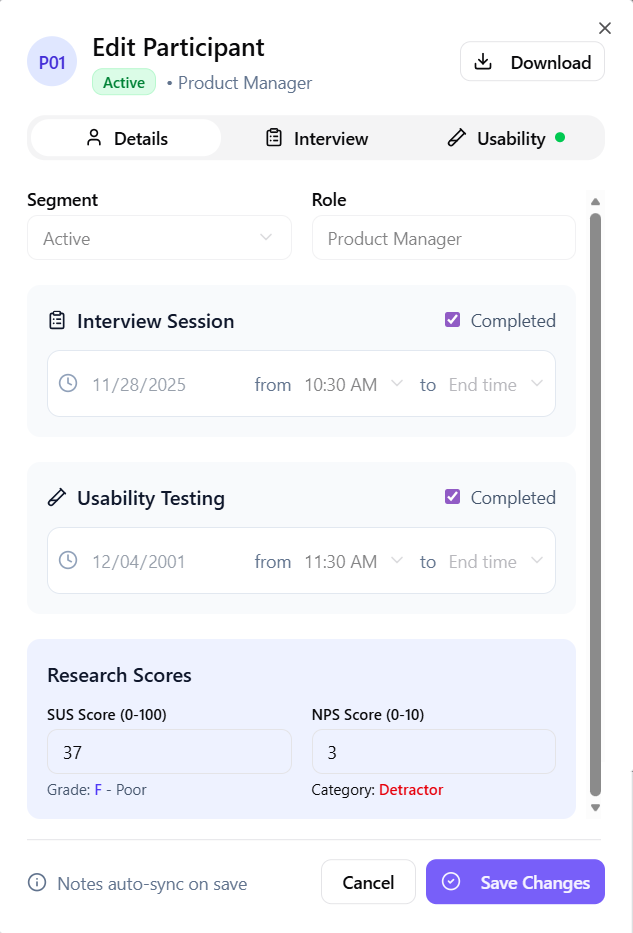The image size is (633, 933).
Task: Click Save Changes button
Action: (515, 882)
